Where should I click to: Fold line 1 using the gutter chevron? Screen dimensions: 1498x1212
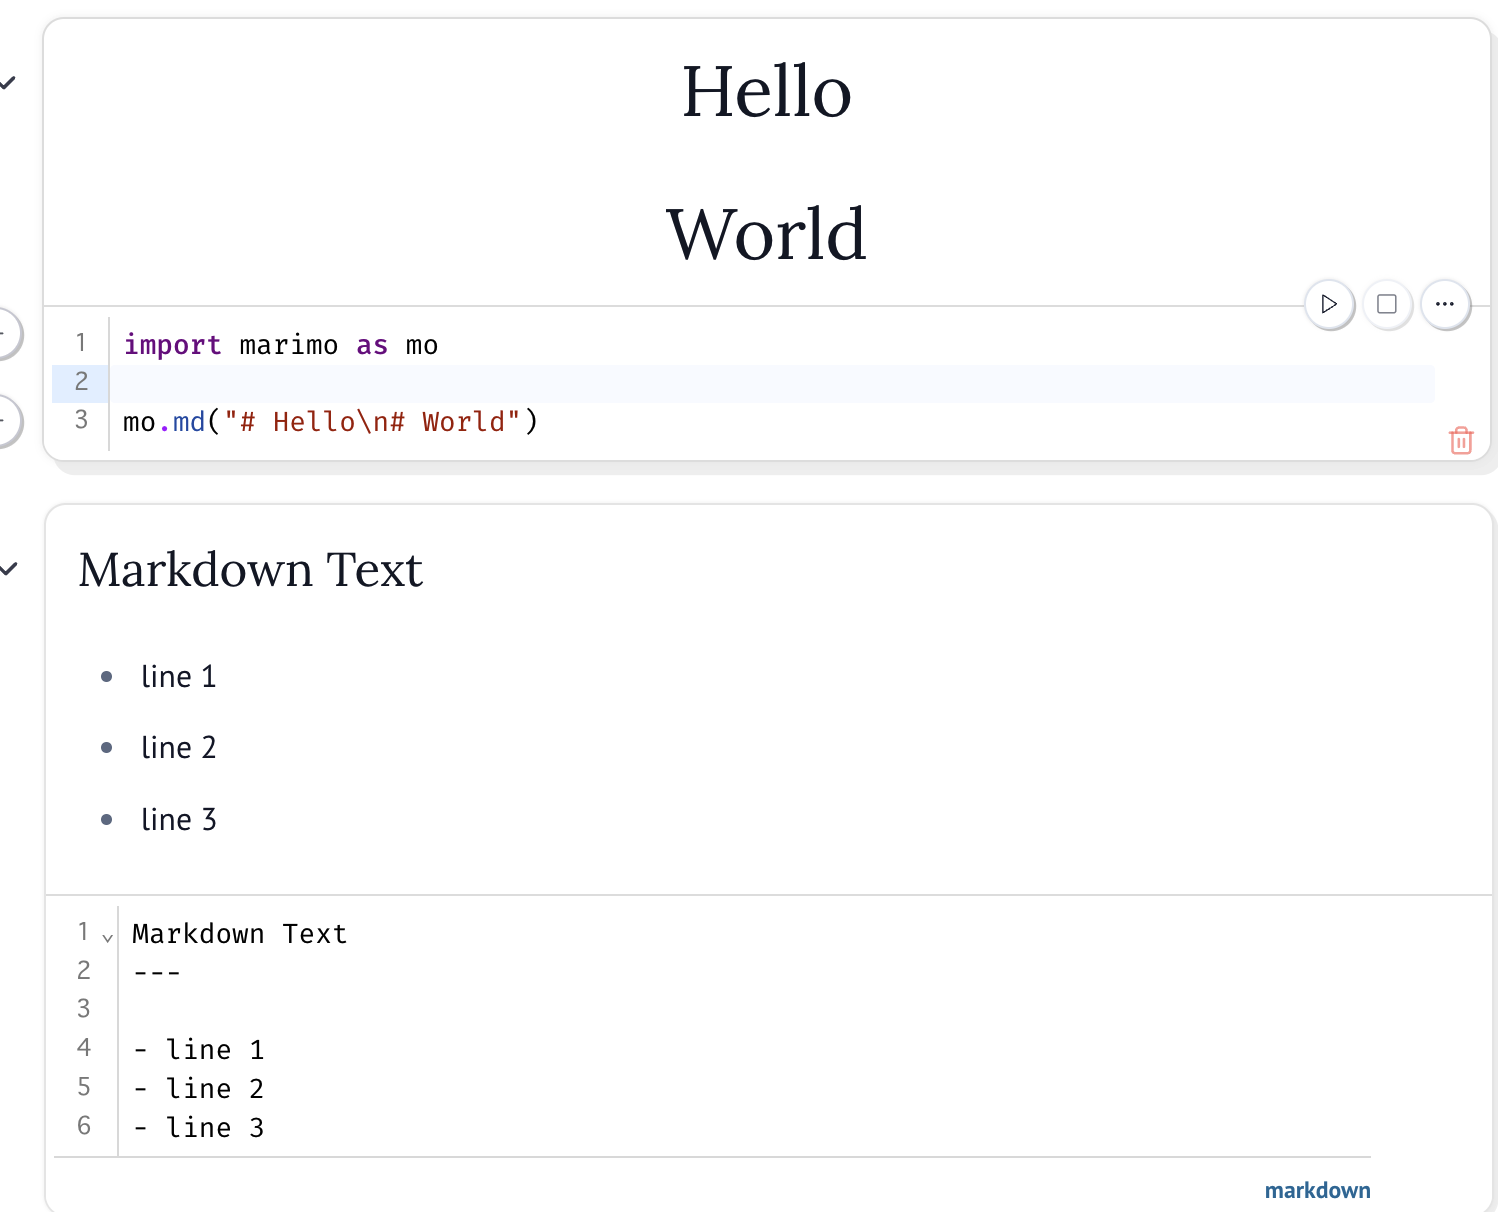pos(106,936)
